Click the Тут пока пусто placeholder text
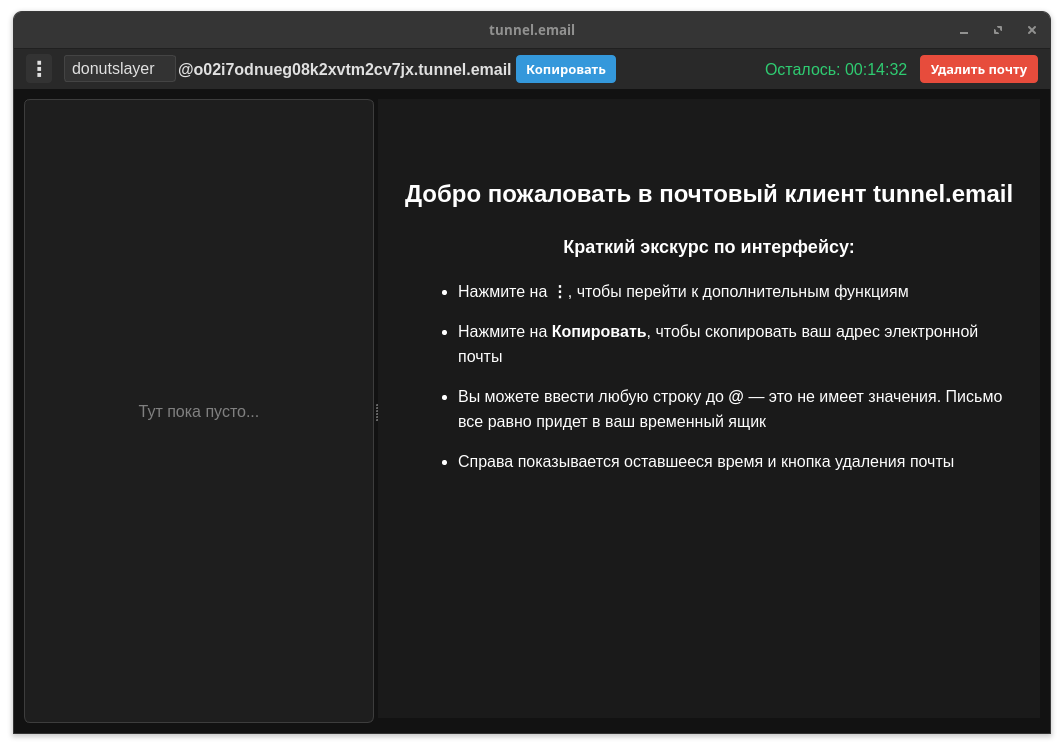The width and height of the screenshot is (1064, 750). tap(199, 411)
